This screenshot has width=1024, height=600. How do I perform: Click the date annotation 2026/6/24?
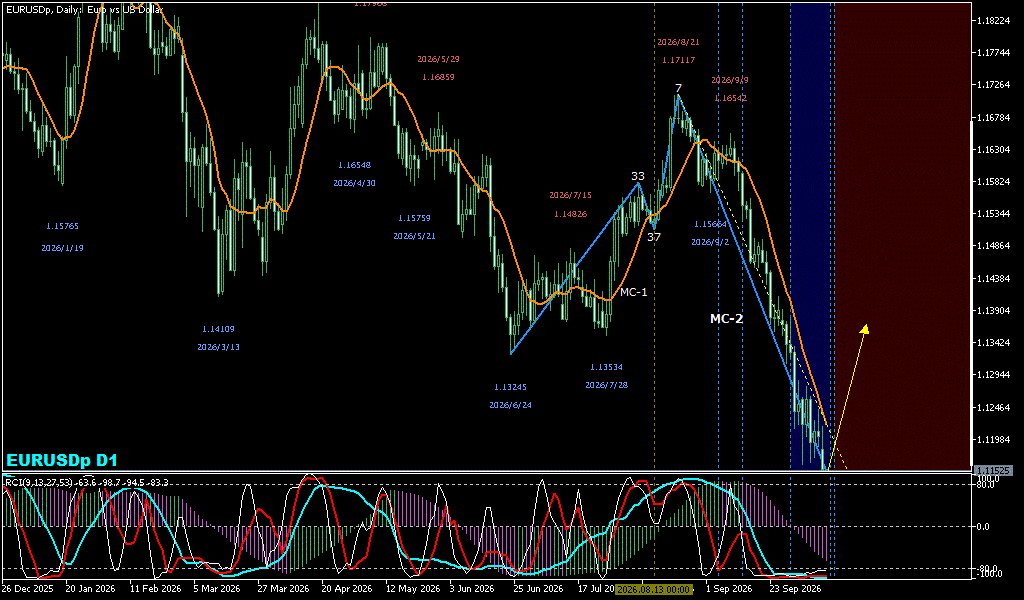[x=510, y=405]
